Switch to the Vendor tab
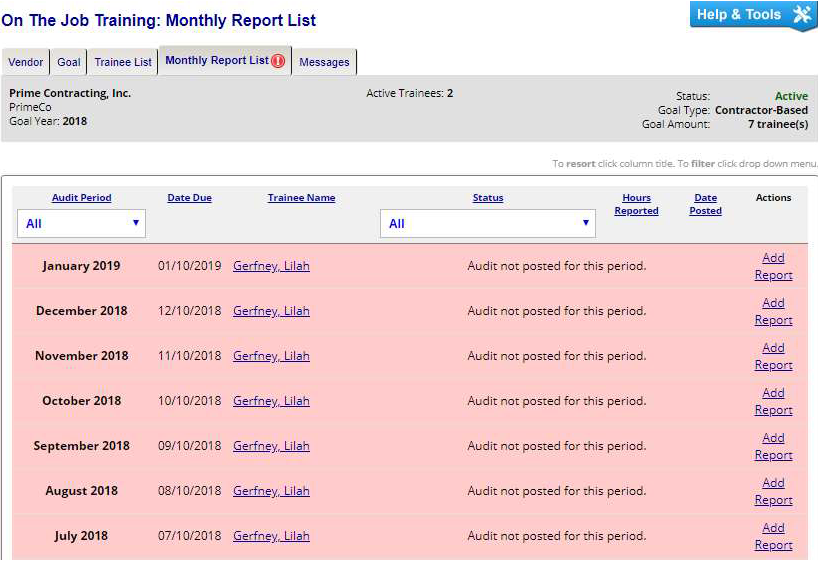Viewport: 818px width, 562px height. 26,62
